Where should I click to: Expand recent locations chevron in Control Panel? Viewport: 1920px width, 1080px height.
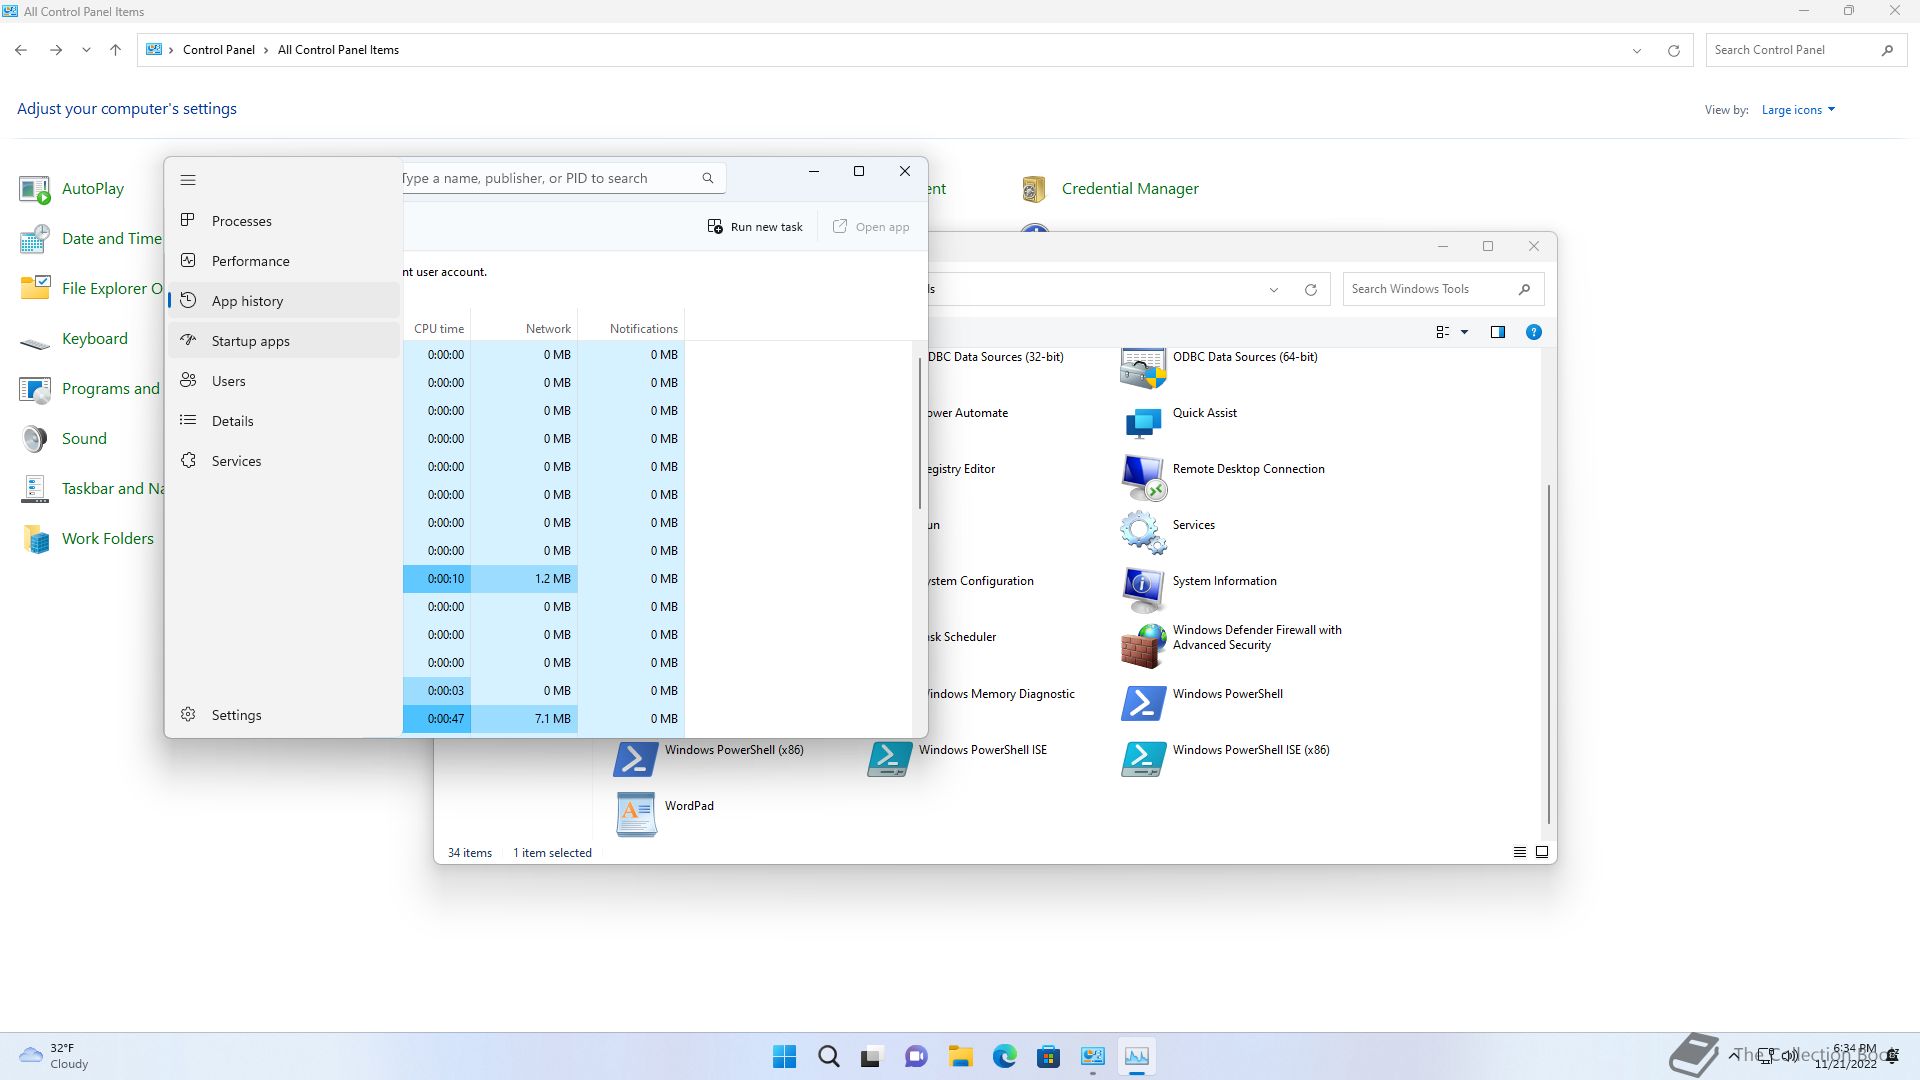86,50
